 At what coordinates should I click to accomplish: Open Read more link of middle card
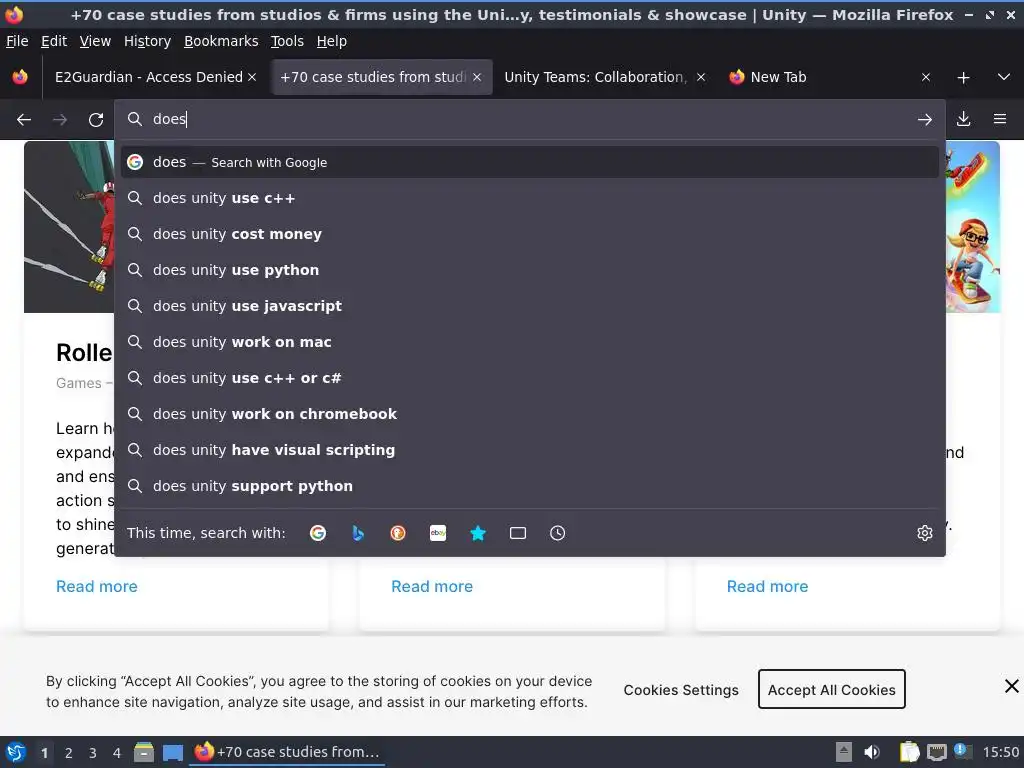point(432,586)
